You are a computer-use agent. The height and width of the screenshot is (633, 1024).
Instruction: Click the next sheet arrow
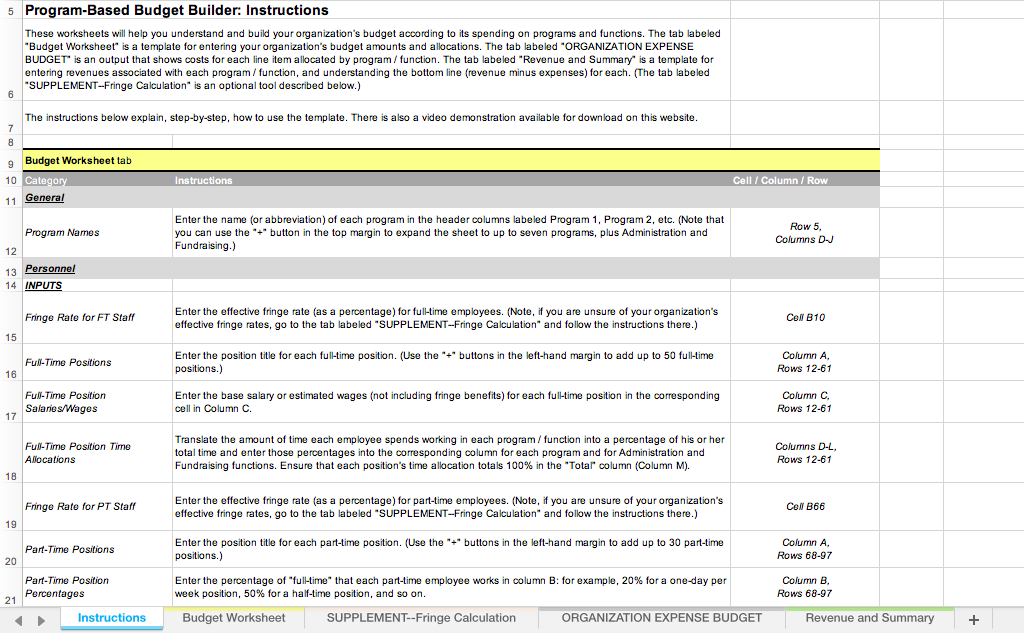(40, 620)
